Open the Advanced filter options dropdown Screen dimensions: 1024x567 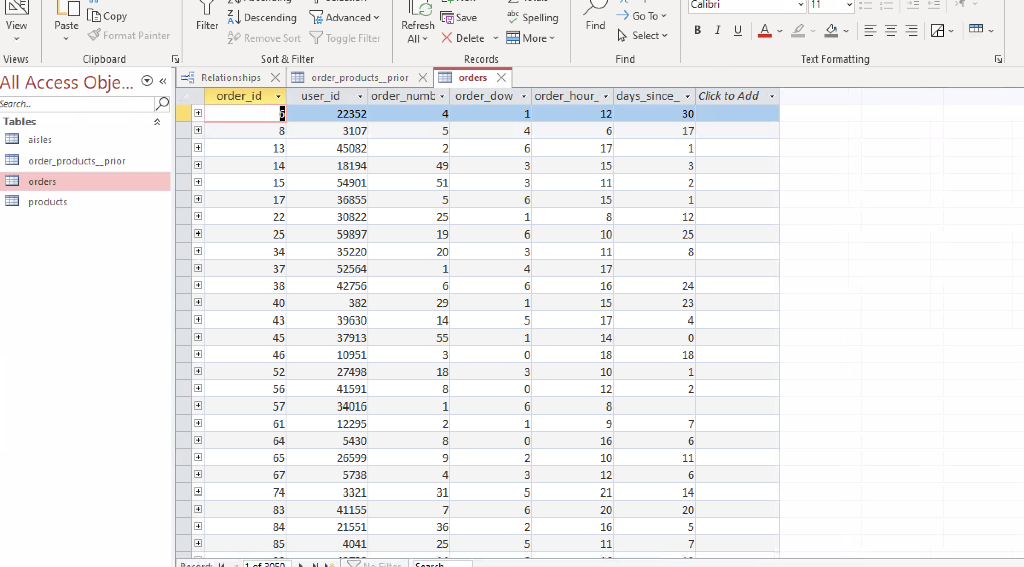[346, 17]
